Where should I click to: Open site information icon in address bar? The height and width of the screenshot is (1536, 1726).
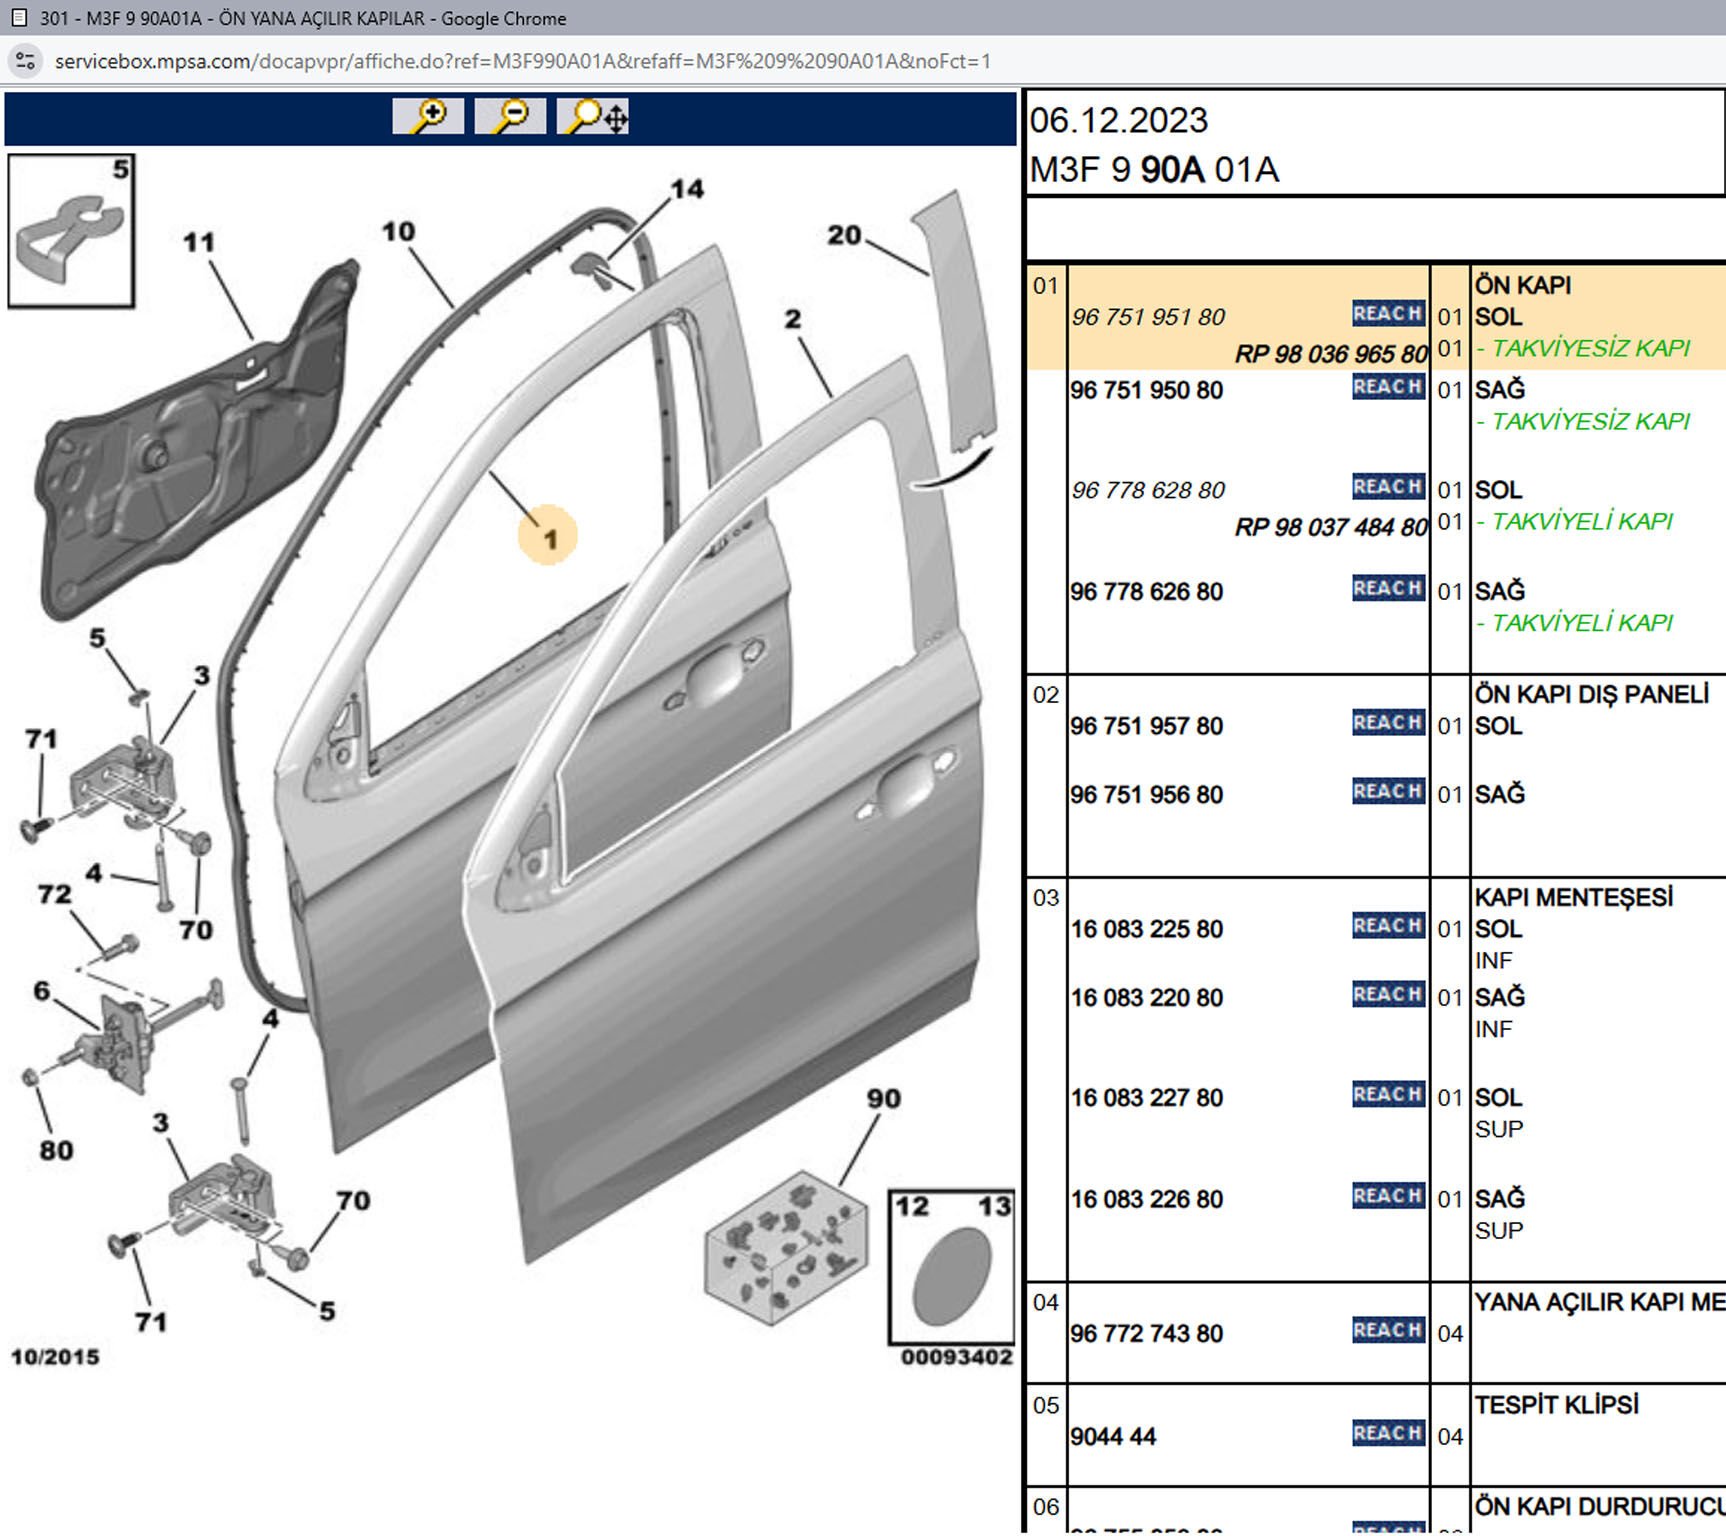[25, 61]
